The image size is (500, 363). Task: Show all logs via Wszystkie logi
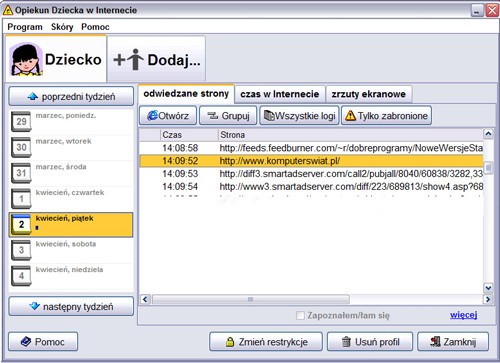[x=299, y=116]
